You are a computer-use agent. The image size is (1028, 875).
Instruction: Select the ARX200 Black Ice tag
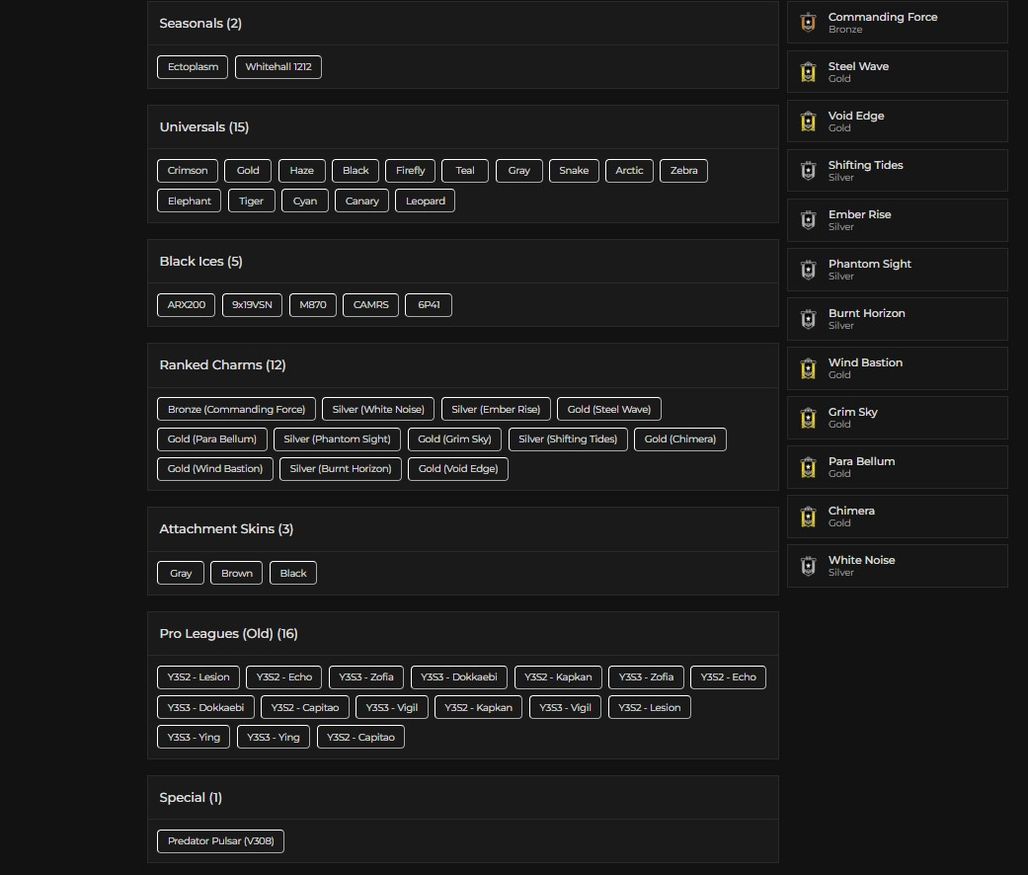[x=186, y=305]
